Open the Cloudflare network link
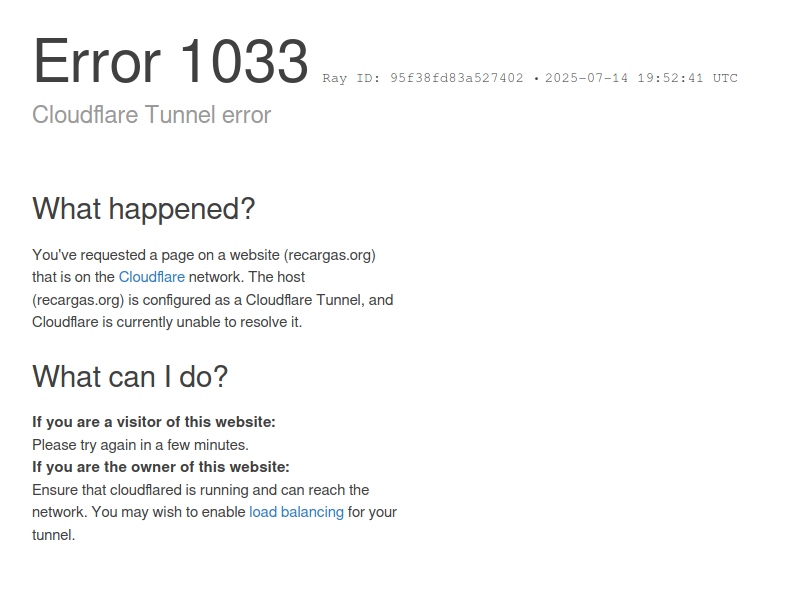800x600 pixels. point(152,277)
